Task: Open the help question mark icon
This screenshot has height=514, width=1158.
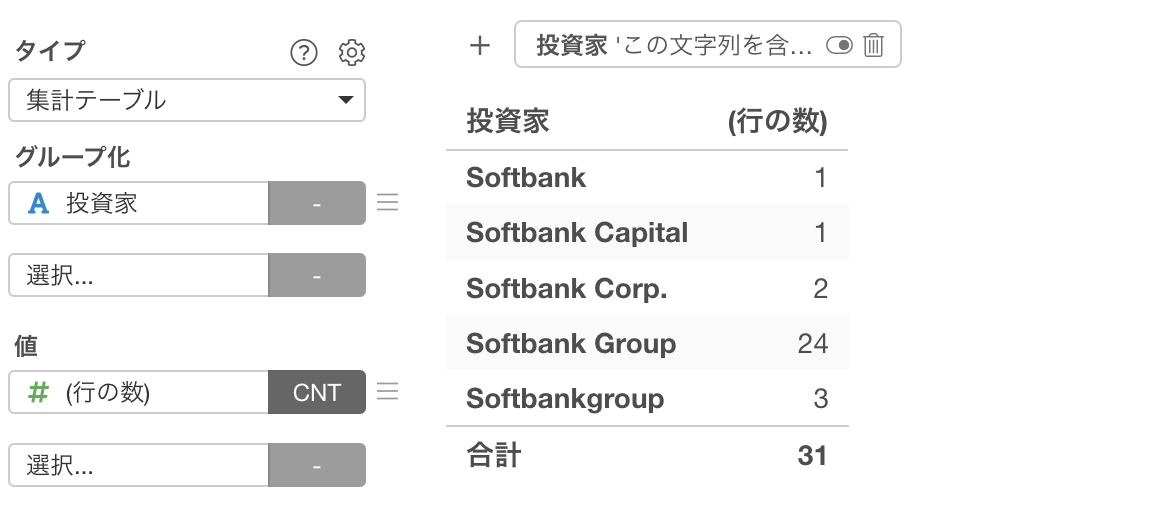Action: [x=304, y=52]
